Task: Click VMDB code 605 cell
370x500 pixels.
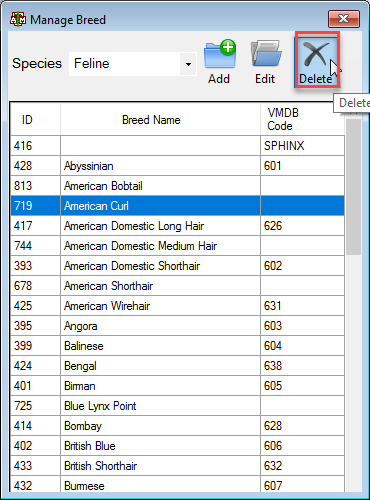Action: [x=302, y=386]
